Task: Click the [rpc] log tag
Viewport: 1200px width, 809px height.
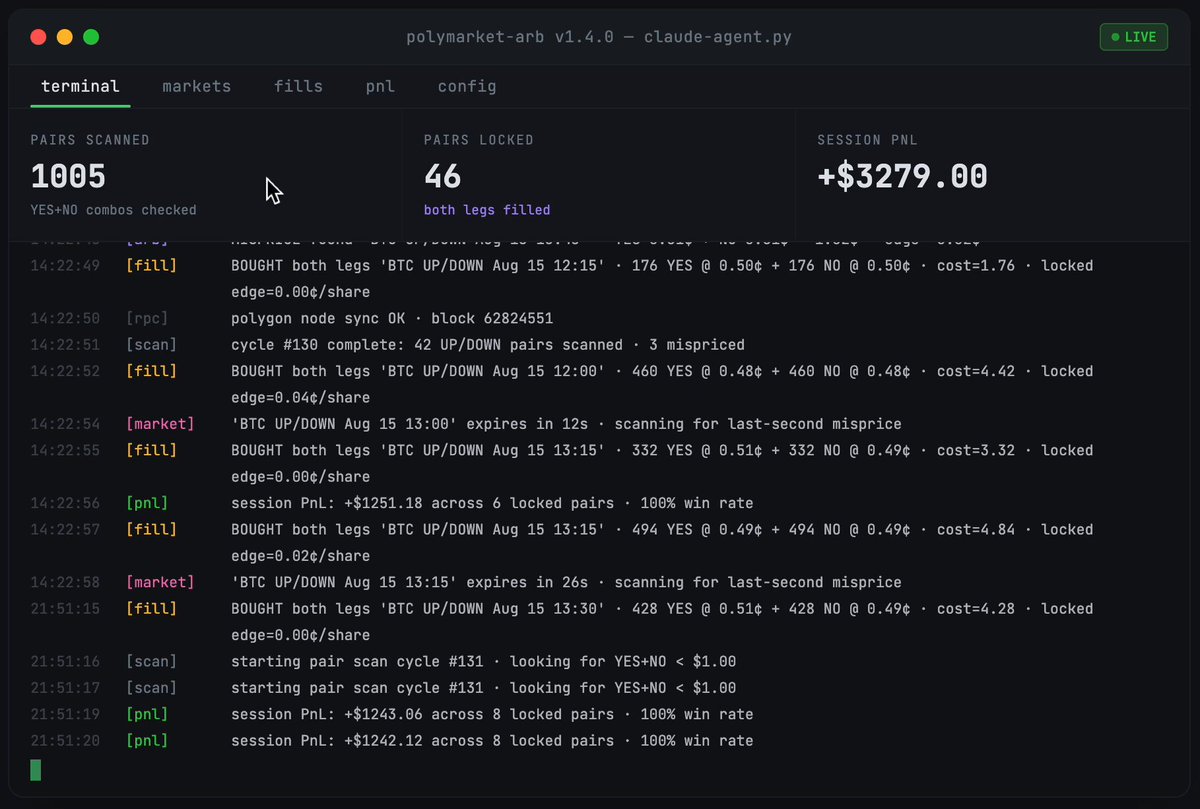Action: point(147,318)
